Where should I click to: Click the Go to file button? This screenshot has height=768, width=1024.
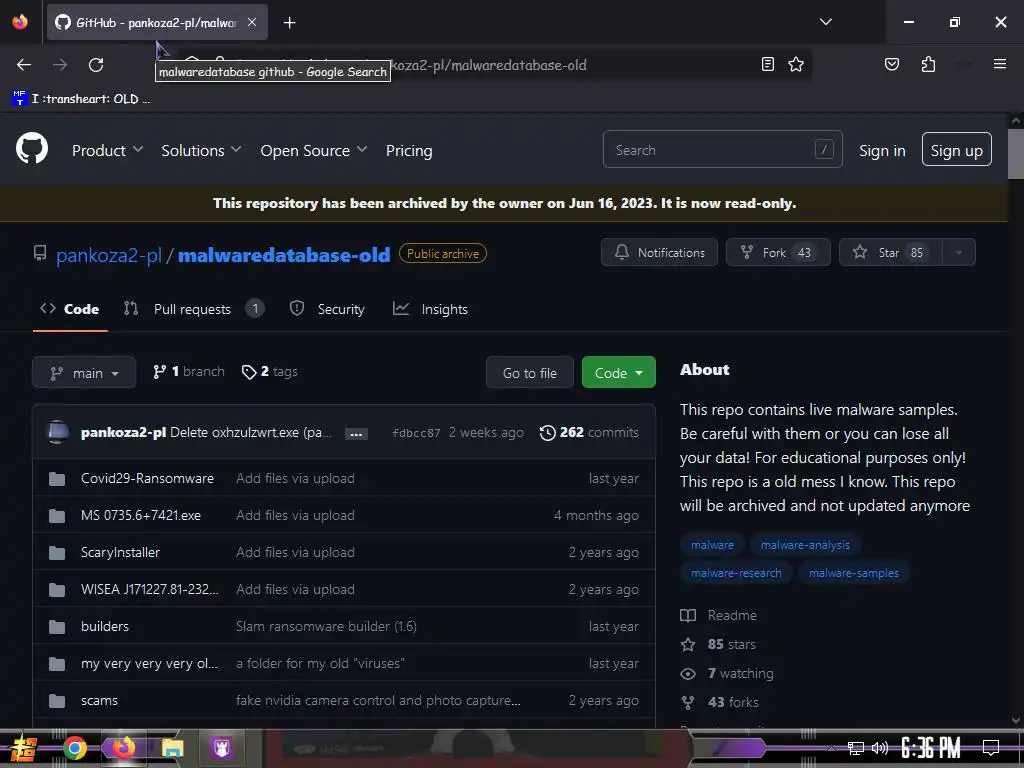pyautogui.click(x=530, y=372)
